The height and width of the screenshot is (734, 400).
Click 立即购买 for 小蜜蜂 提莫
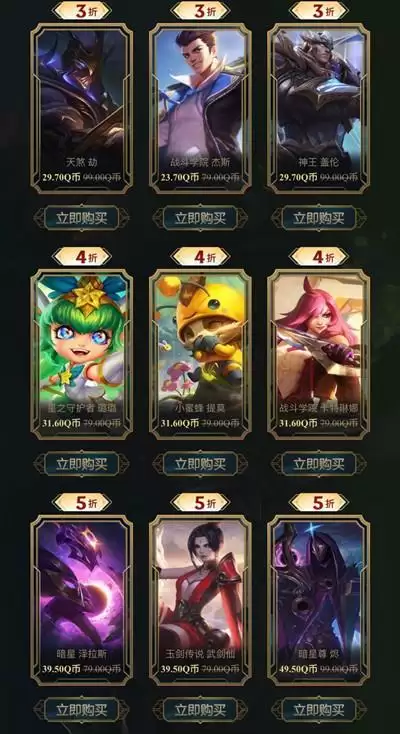point(200,464)
